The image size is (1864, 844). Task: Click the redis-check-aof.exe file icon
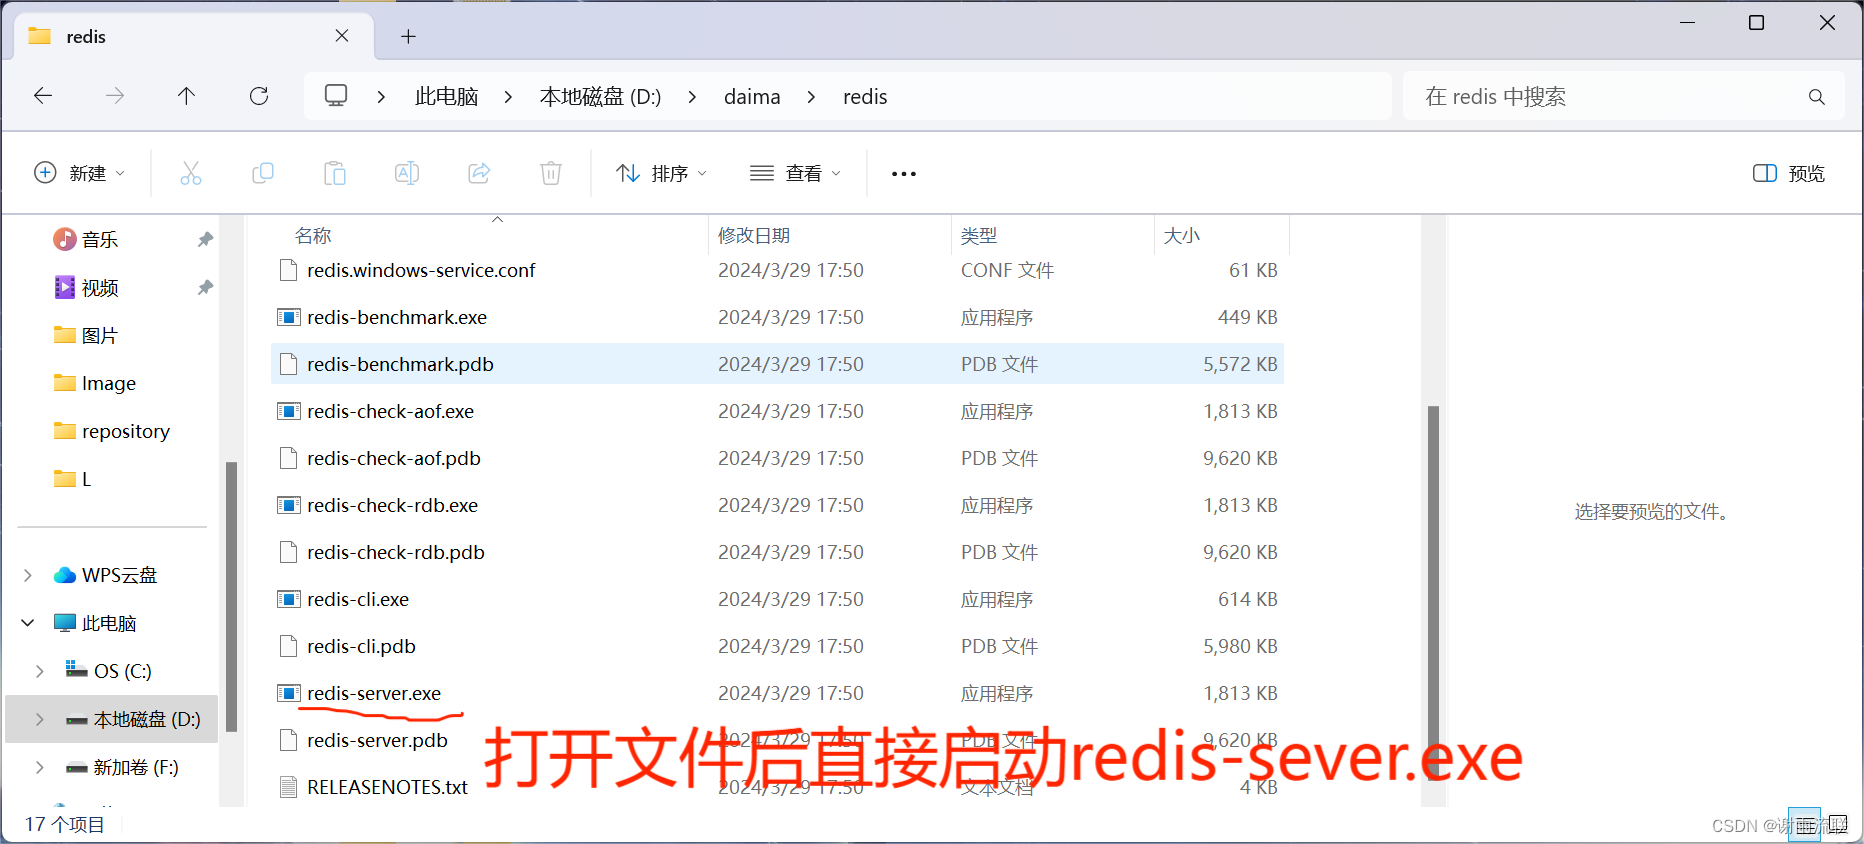[x=288, y=411]
